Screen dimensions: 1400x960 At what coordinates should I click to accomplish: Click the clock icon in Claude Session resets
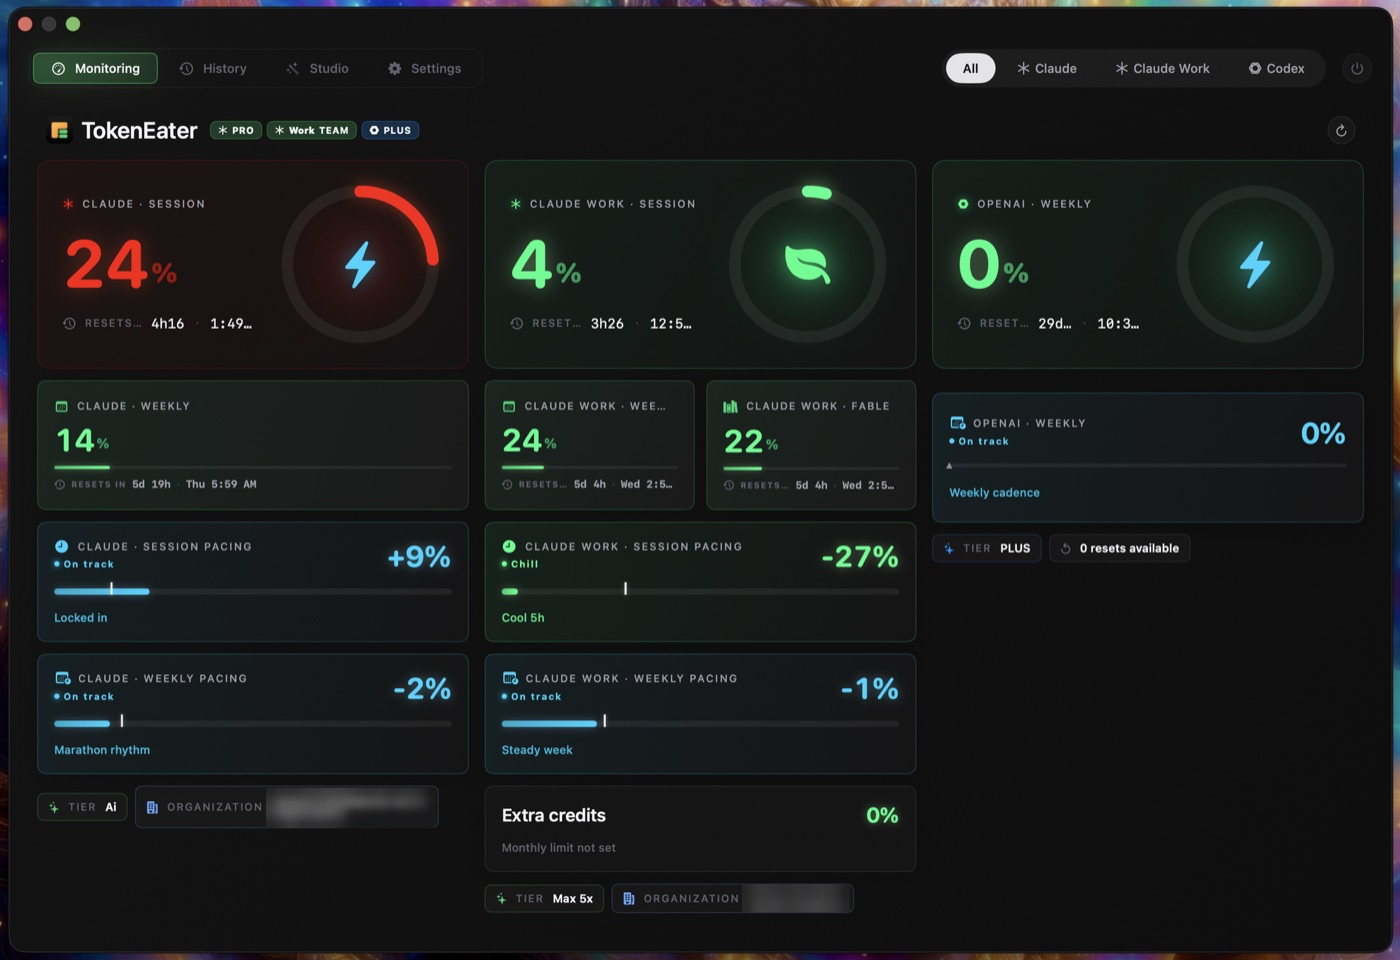[x=69, y=323]
